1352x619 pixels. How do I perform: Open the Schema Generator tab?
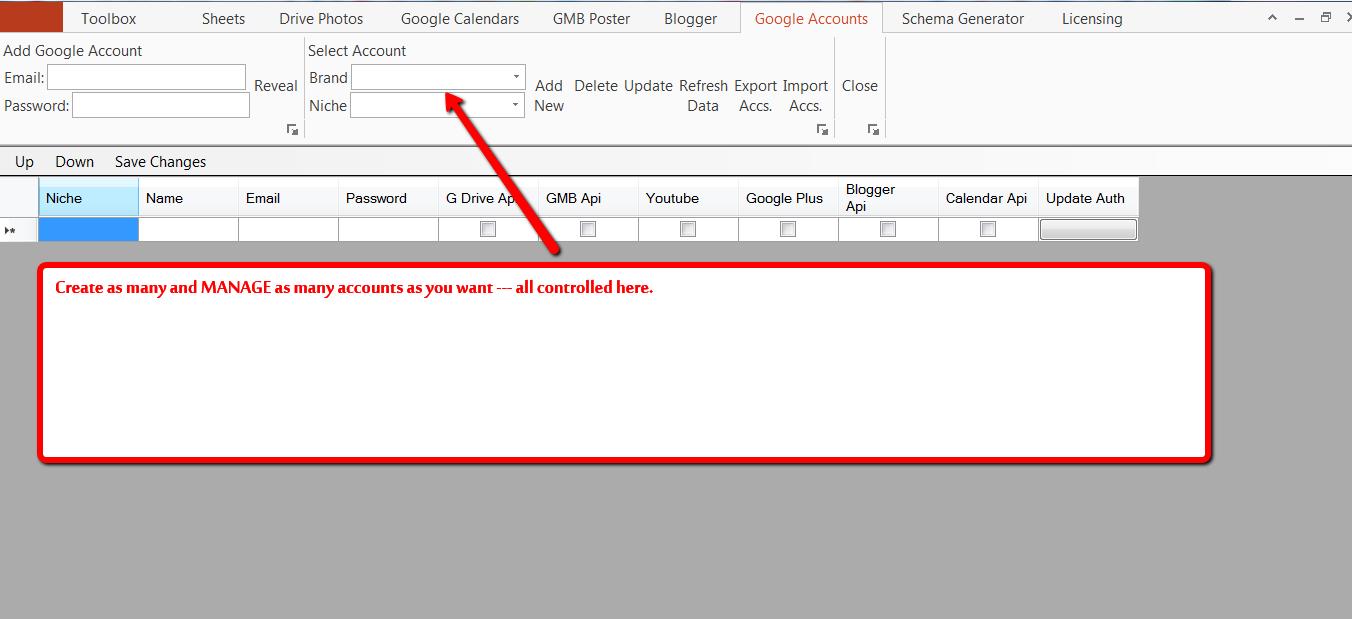tap(963, 18)
